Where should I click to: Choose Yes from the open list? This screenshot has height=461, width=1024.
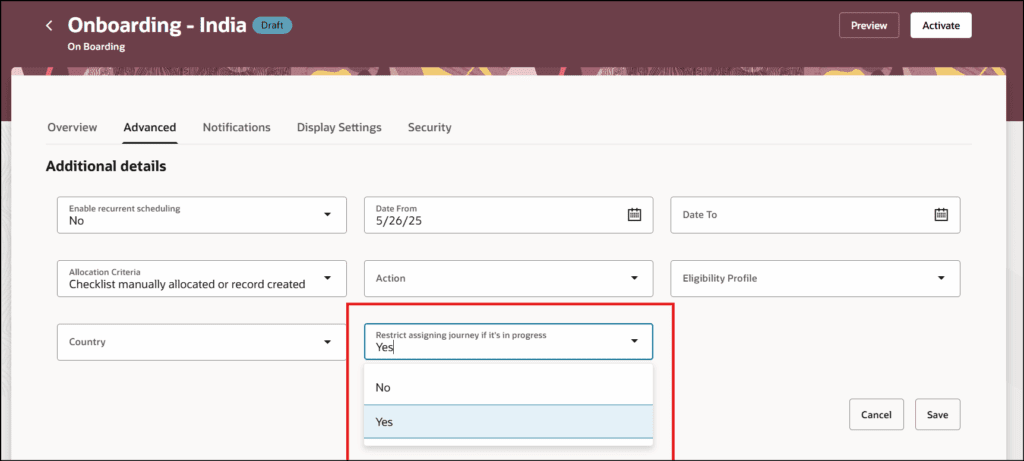(508, 422)
